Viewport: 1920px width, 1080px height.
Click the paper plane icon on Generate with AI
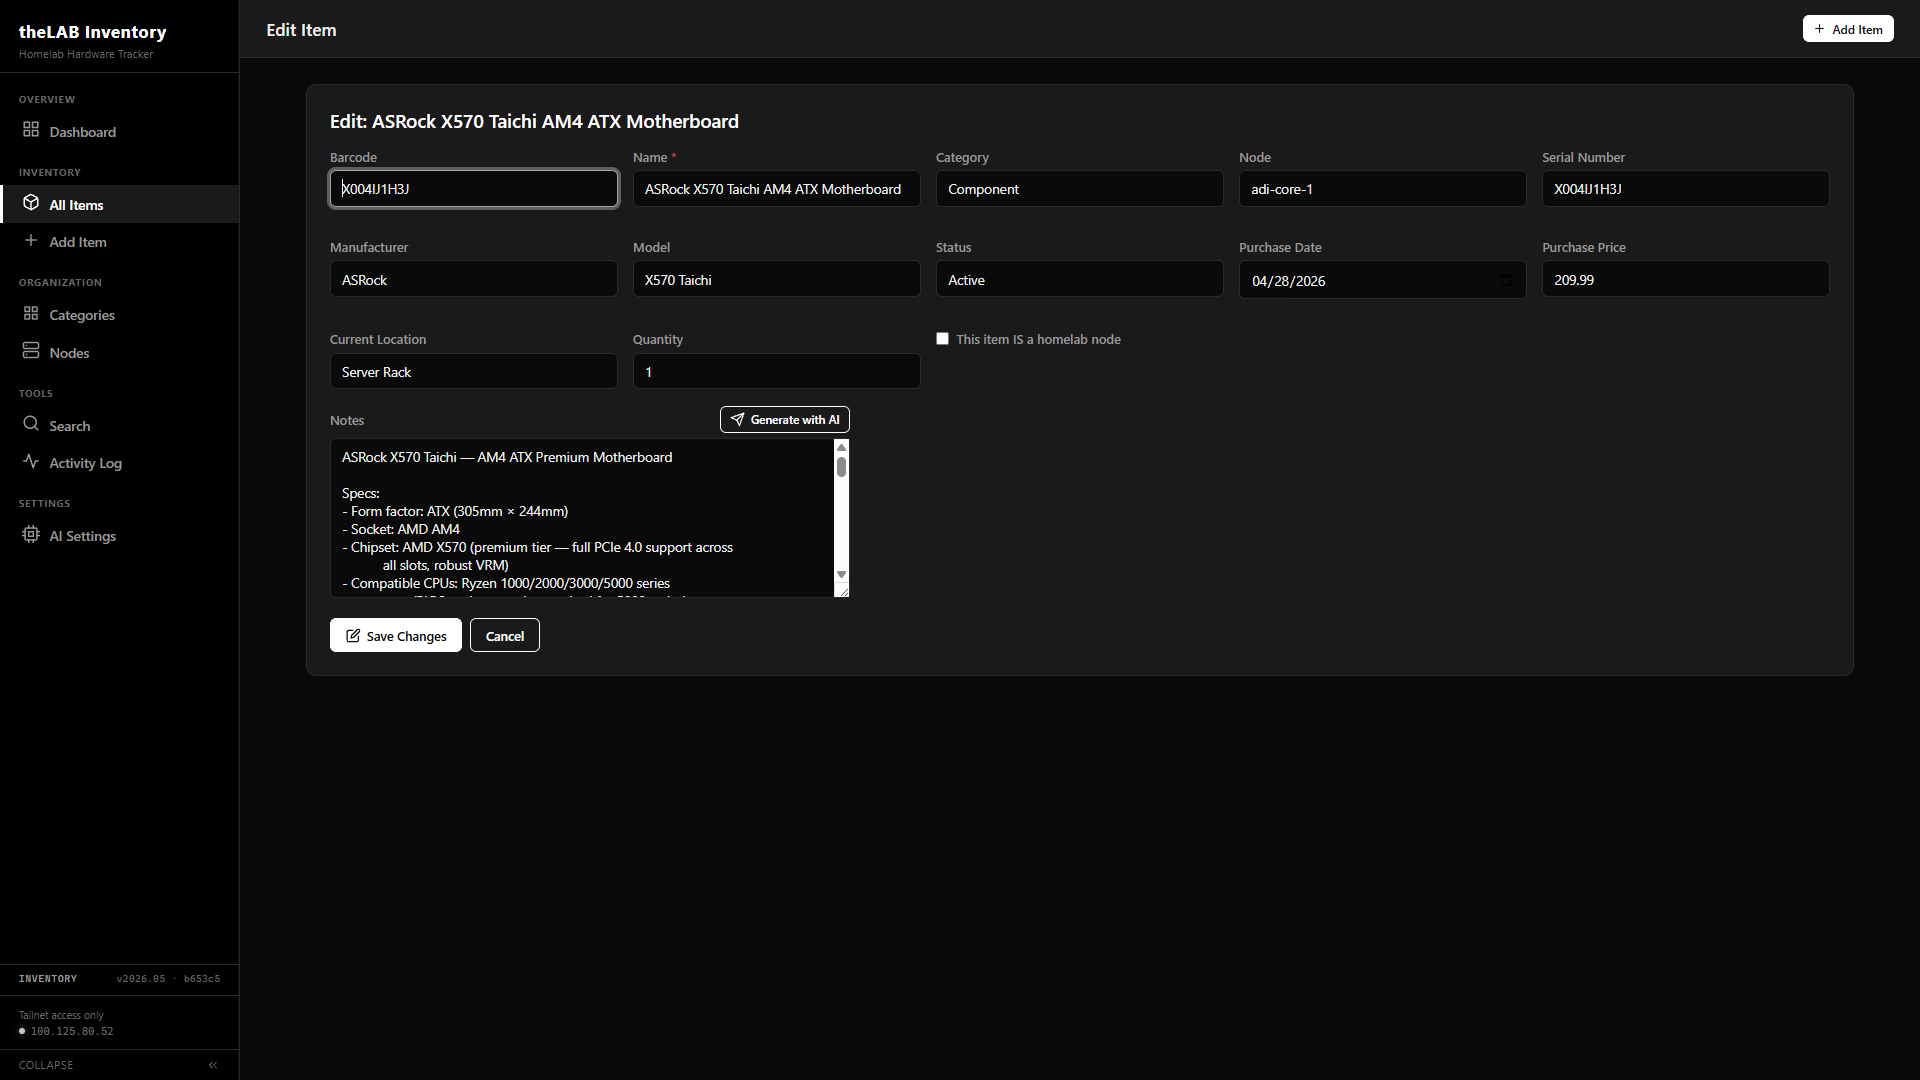737,420
